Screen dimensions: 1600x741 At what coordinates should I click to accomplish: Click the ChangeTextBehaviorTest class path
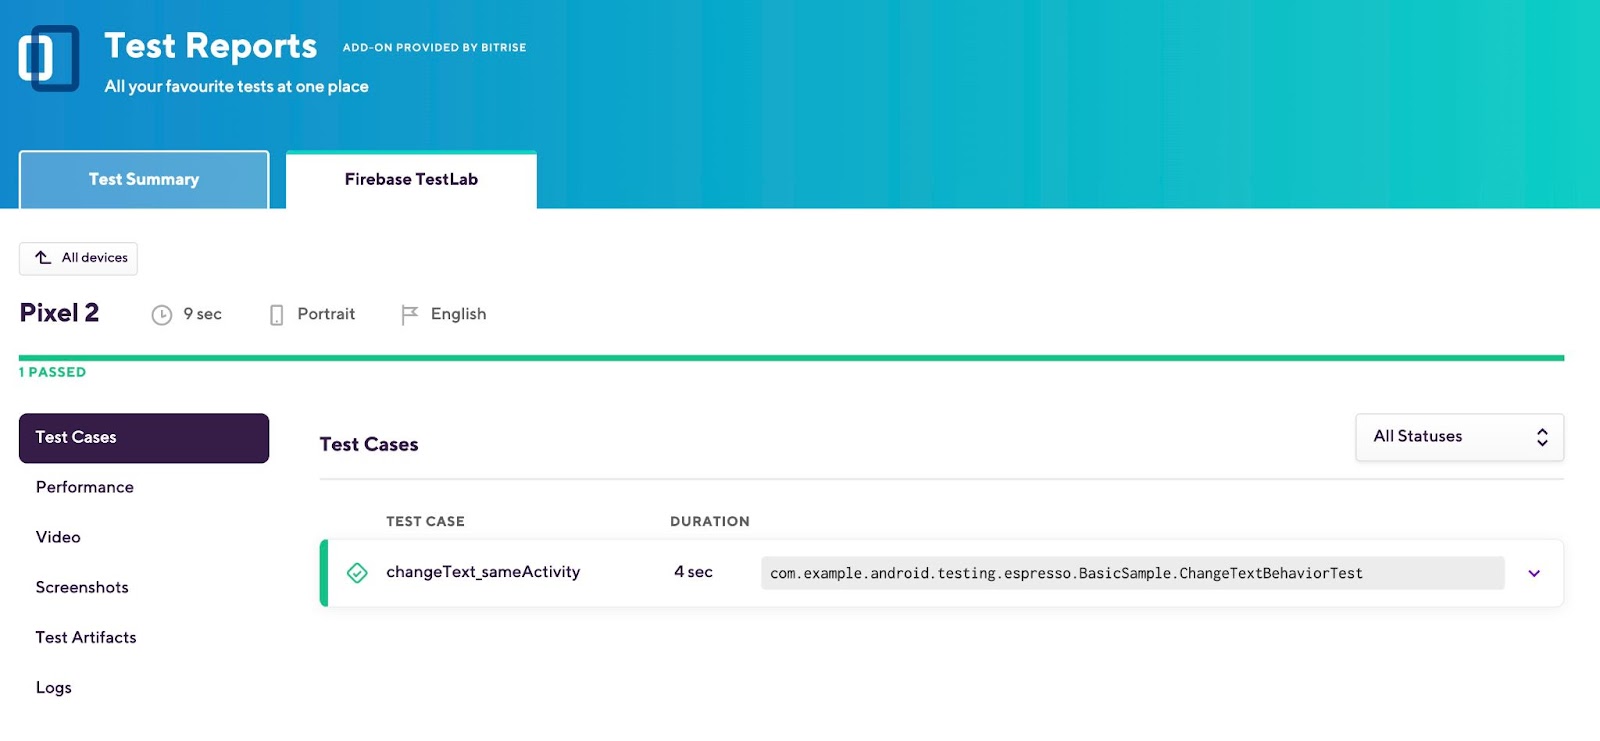(x=1132, y=573)
